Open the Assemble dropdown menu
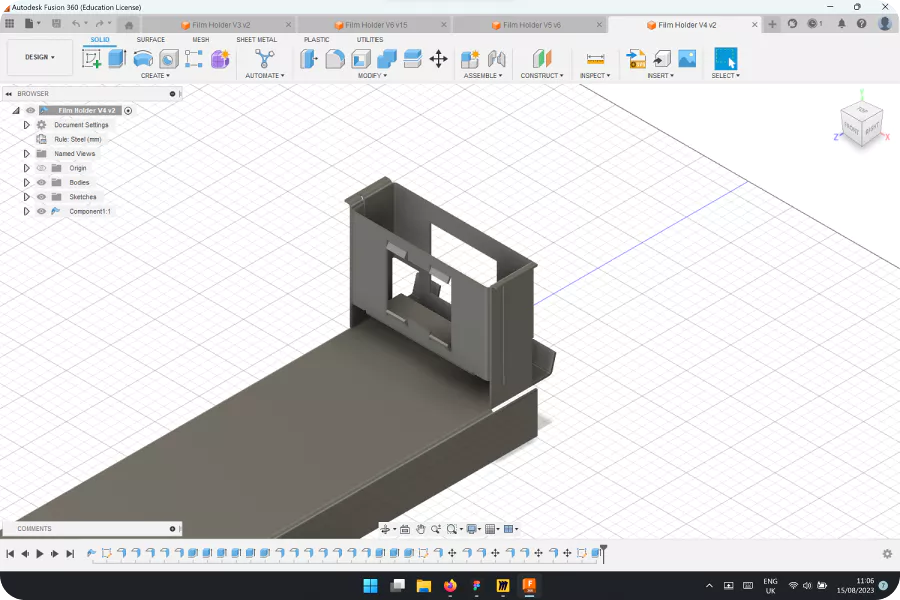 coord(483,76)
